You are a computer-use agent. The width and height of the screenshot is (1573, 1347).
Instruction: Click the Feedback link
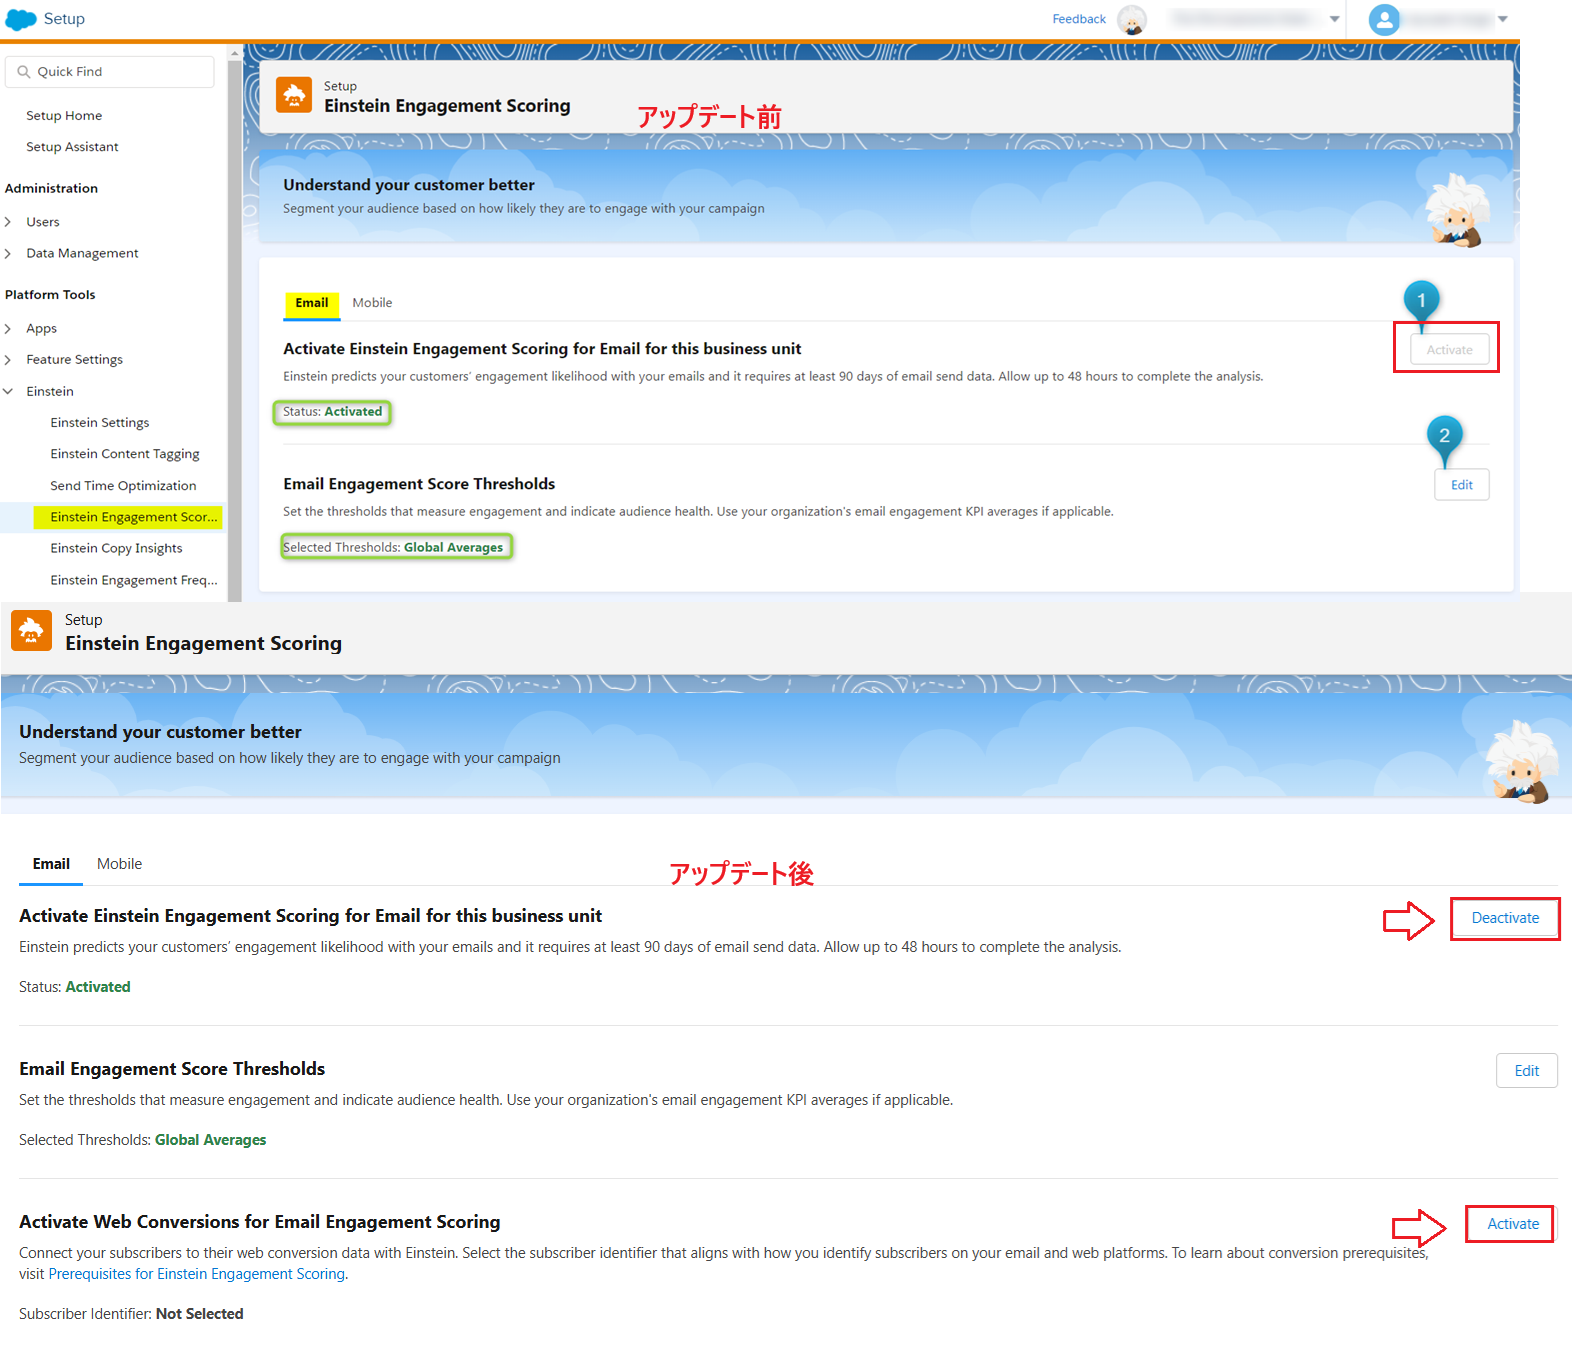[x=1079, y=19]
